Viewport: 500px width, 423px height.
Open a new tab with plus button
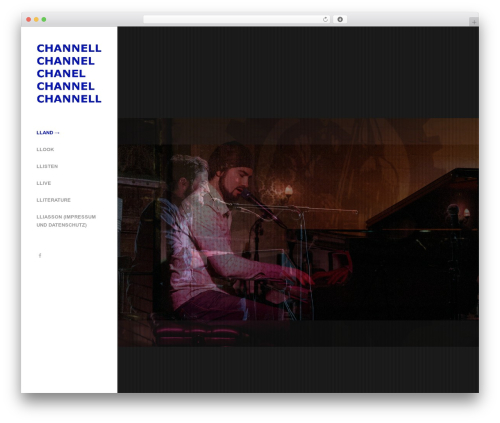474,22
